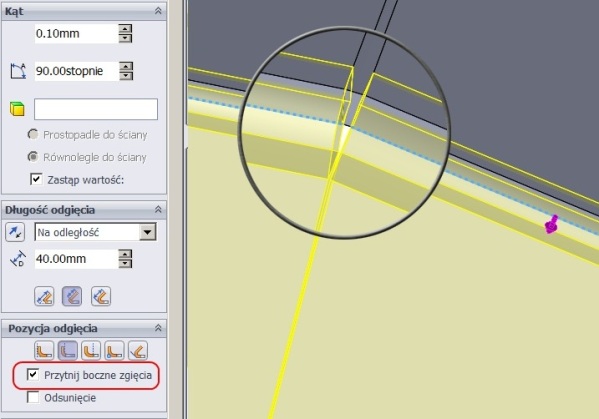The width and height of the screenshot is (599, 419).
Task: Uncheck the Zastąp wartość checkbox
Action: (36, 179)
